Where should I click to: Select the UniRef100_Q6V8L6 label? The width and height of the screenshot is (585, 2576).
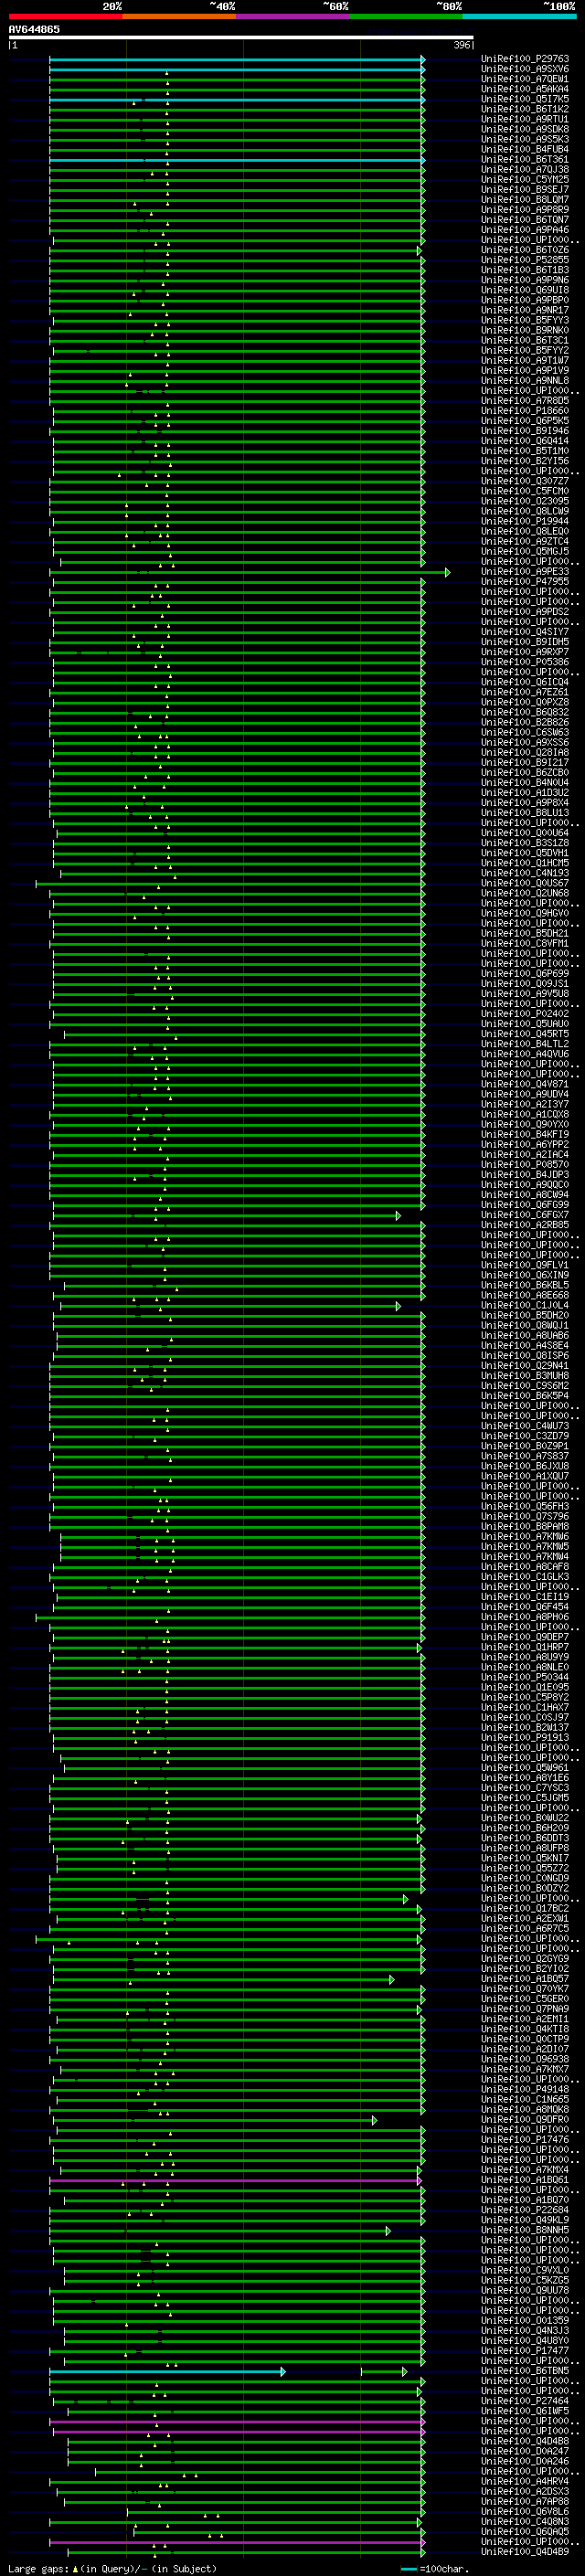tap(525, 2511)
